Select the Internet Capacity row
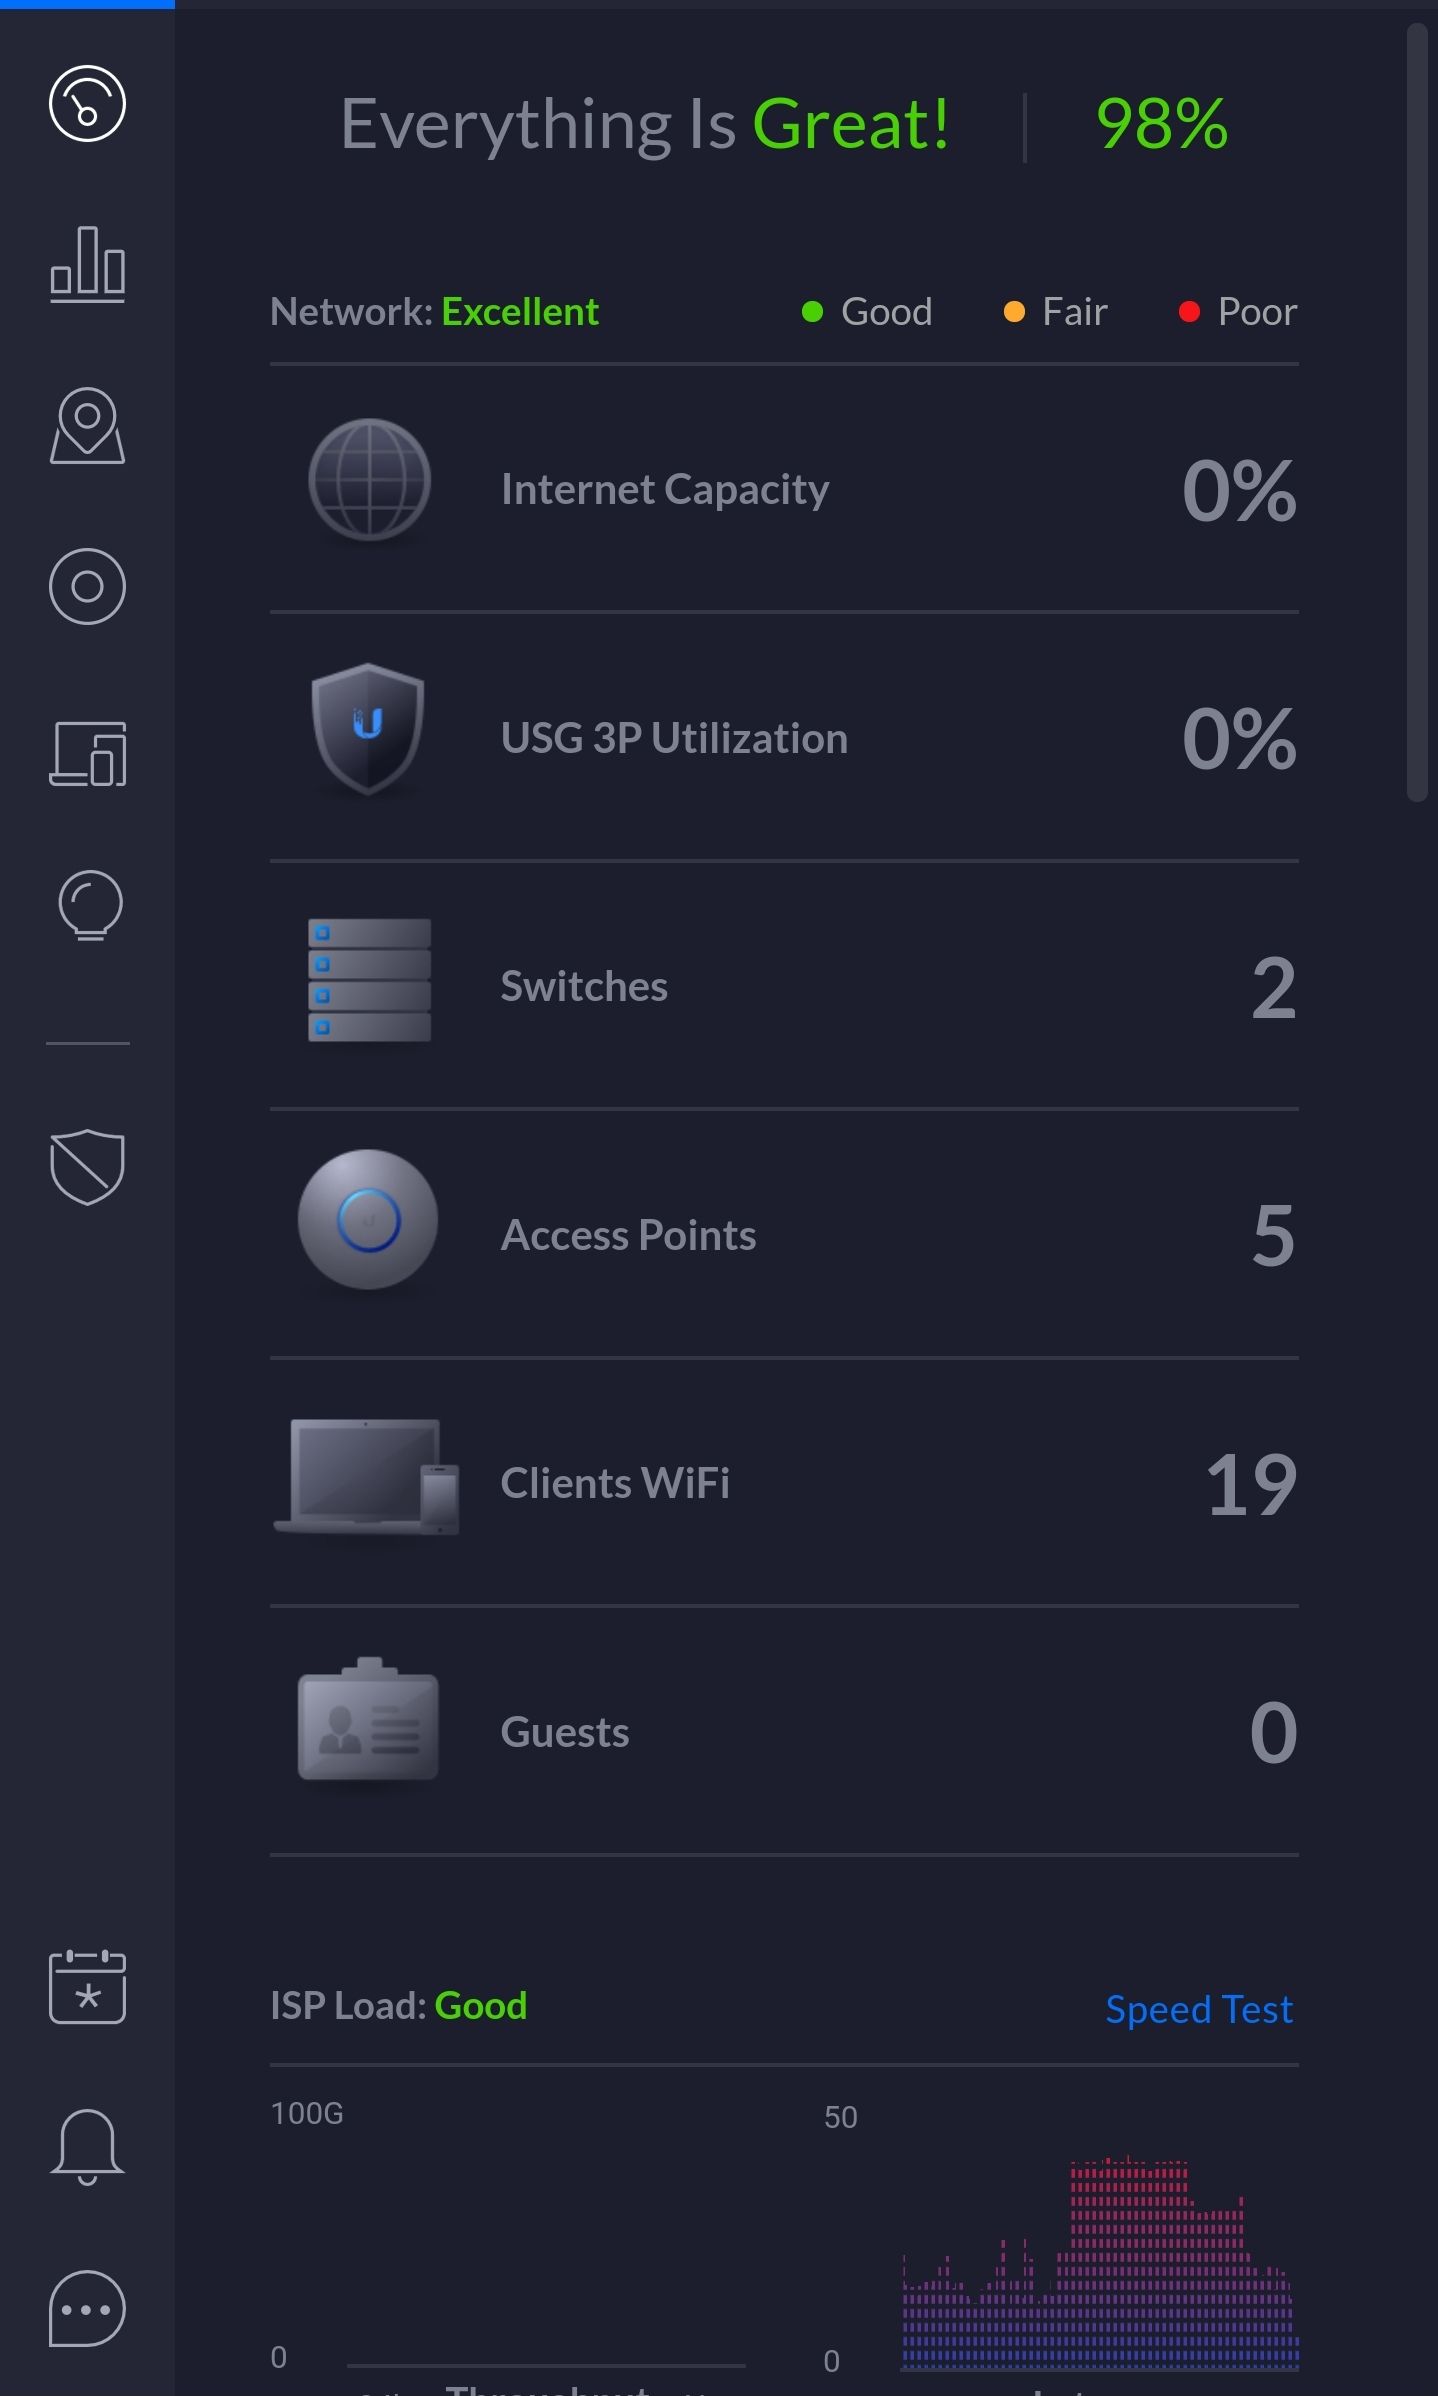 coord(784,489)
